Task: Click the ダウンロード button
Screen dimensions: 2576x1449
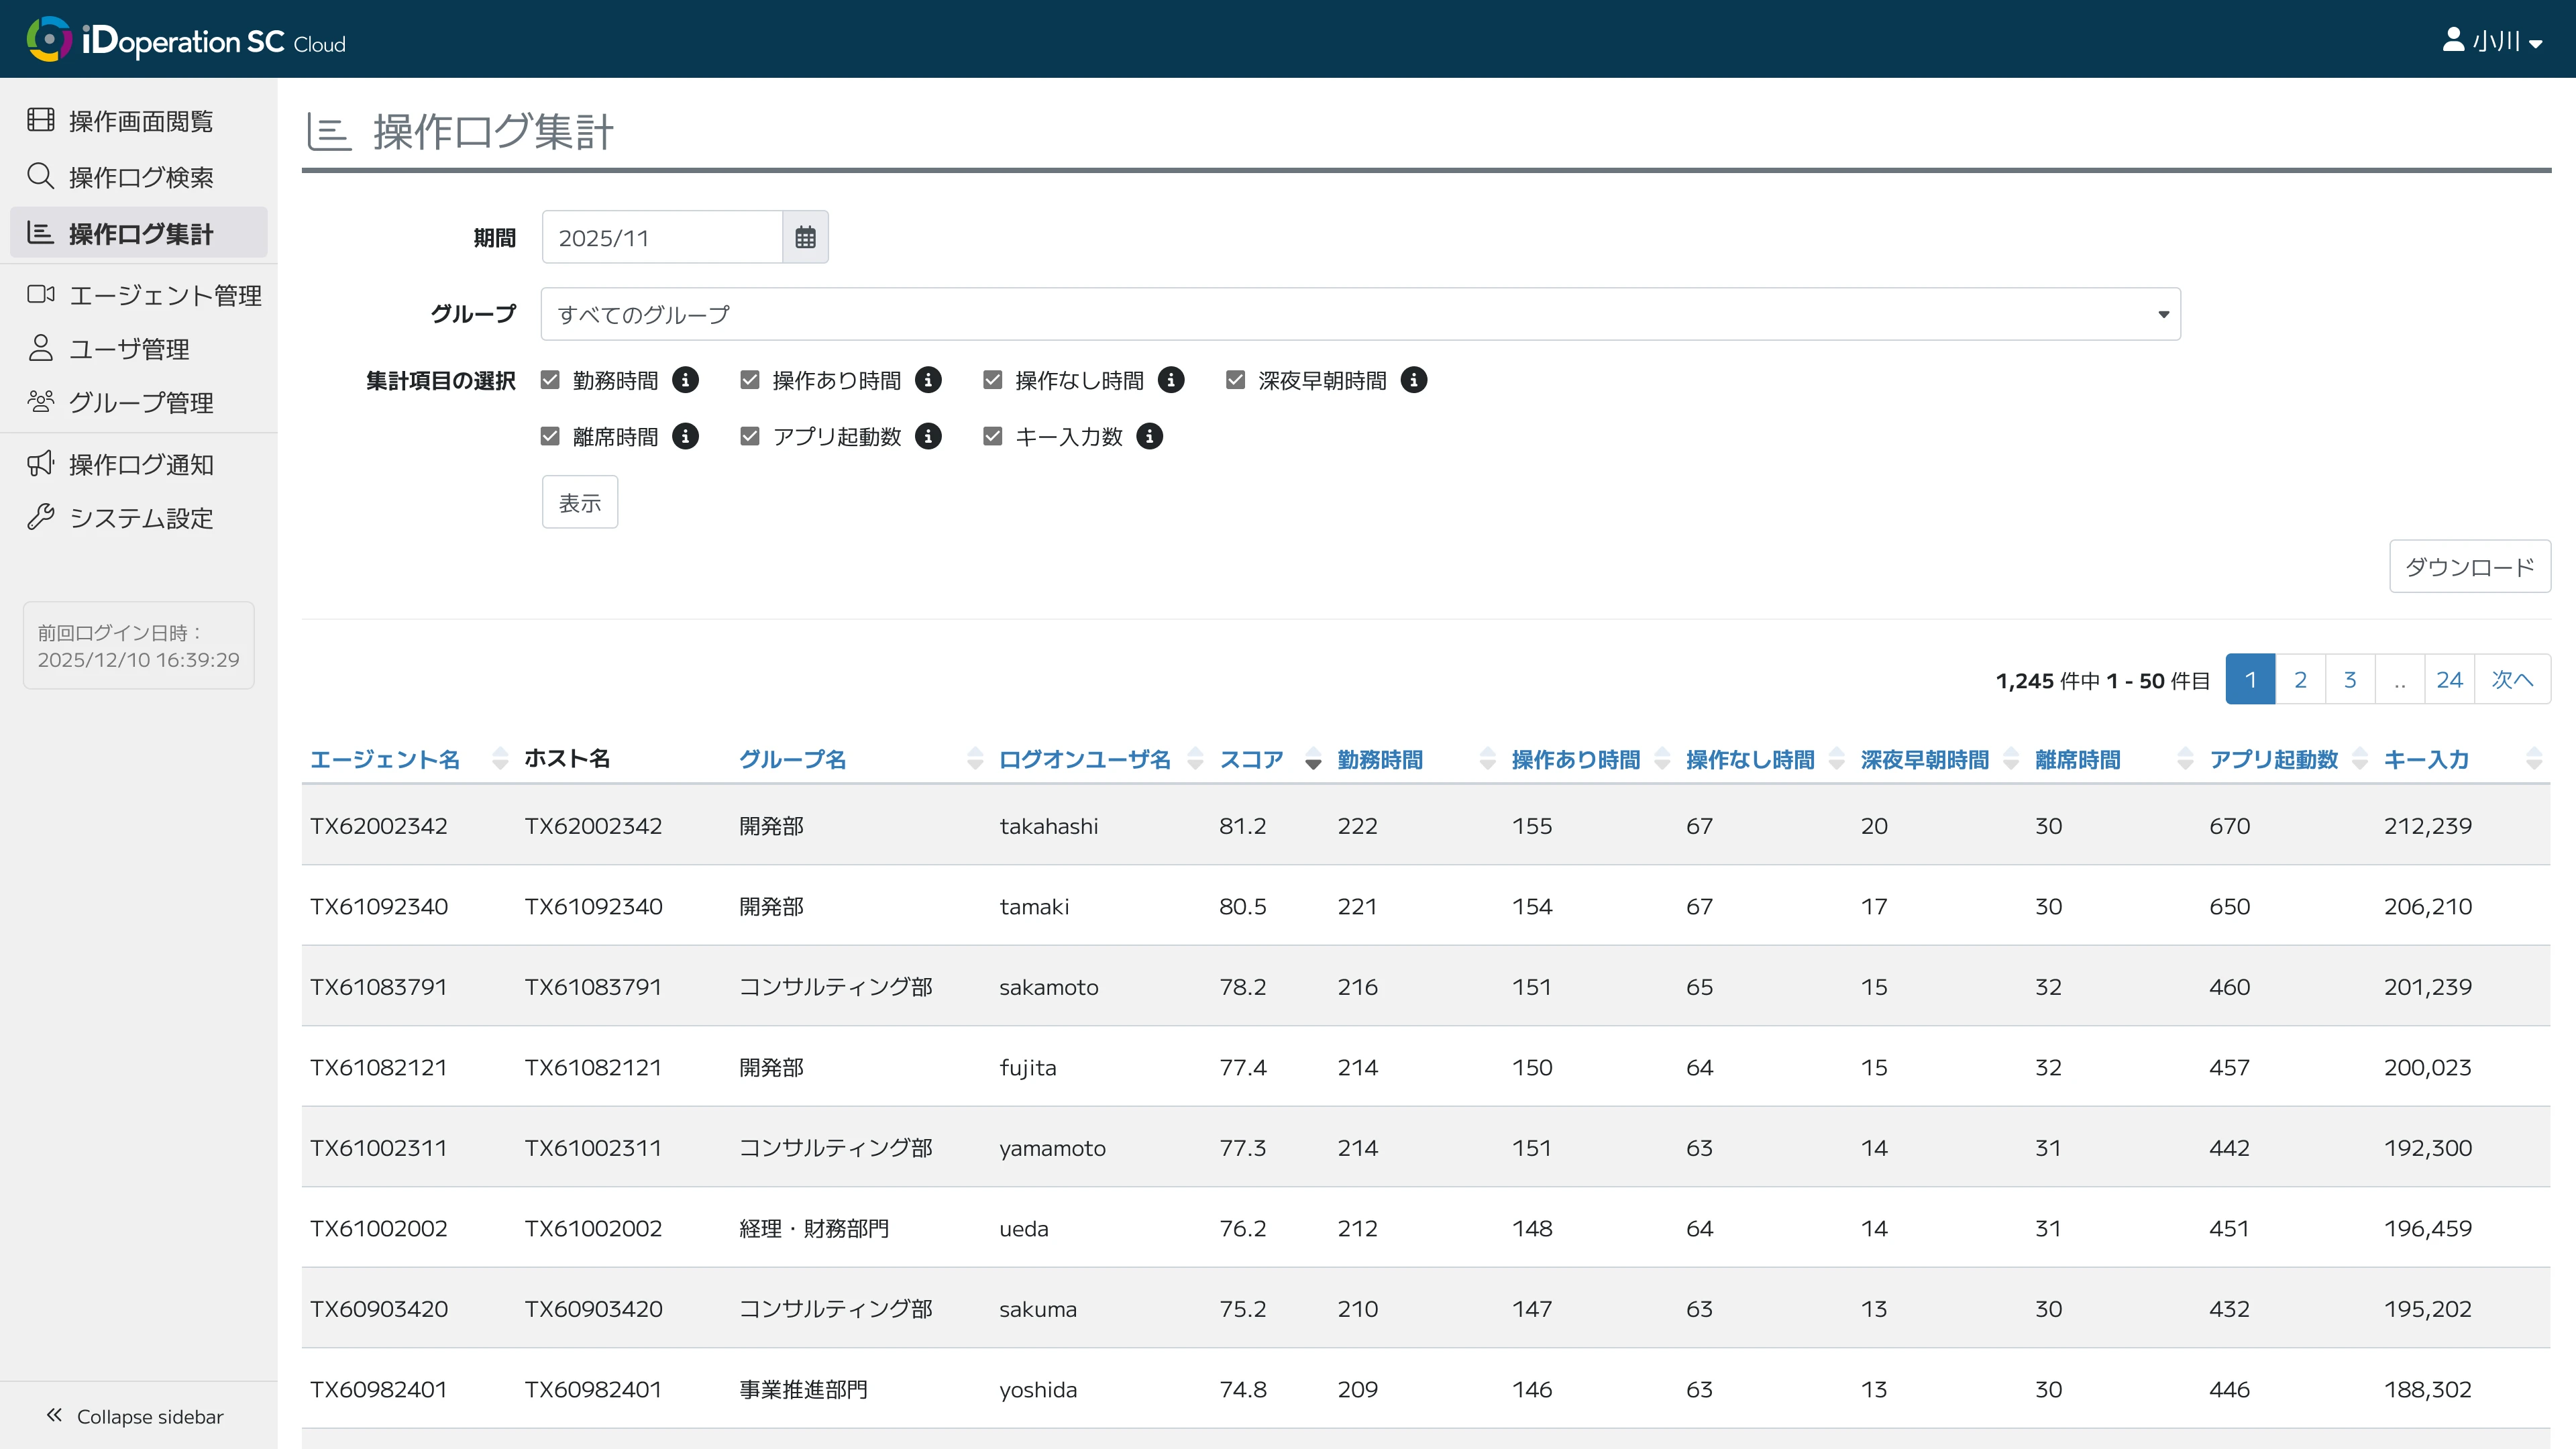Action: 2469,567
